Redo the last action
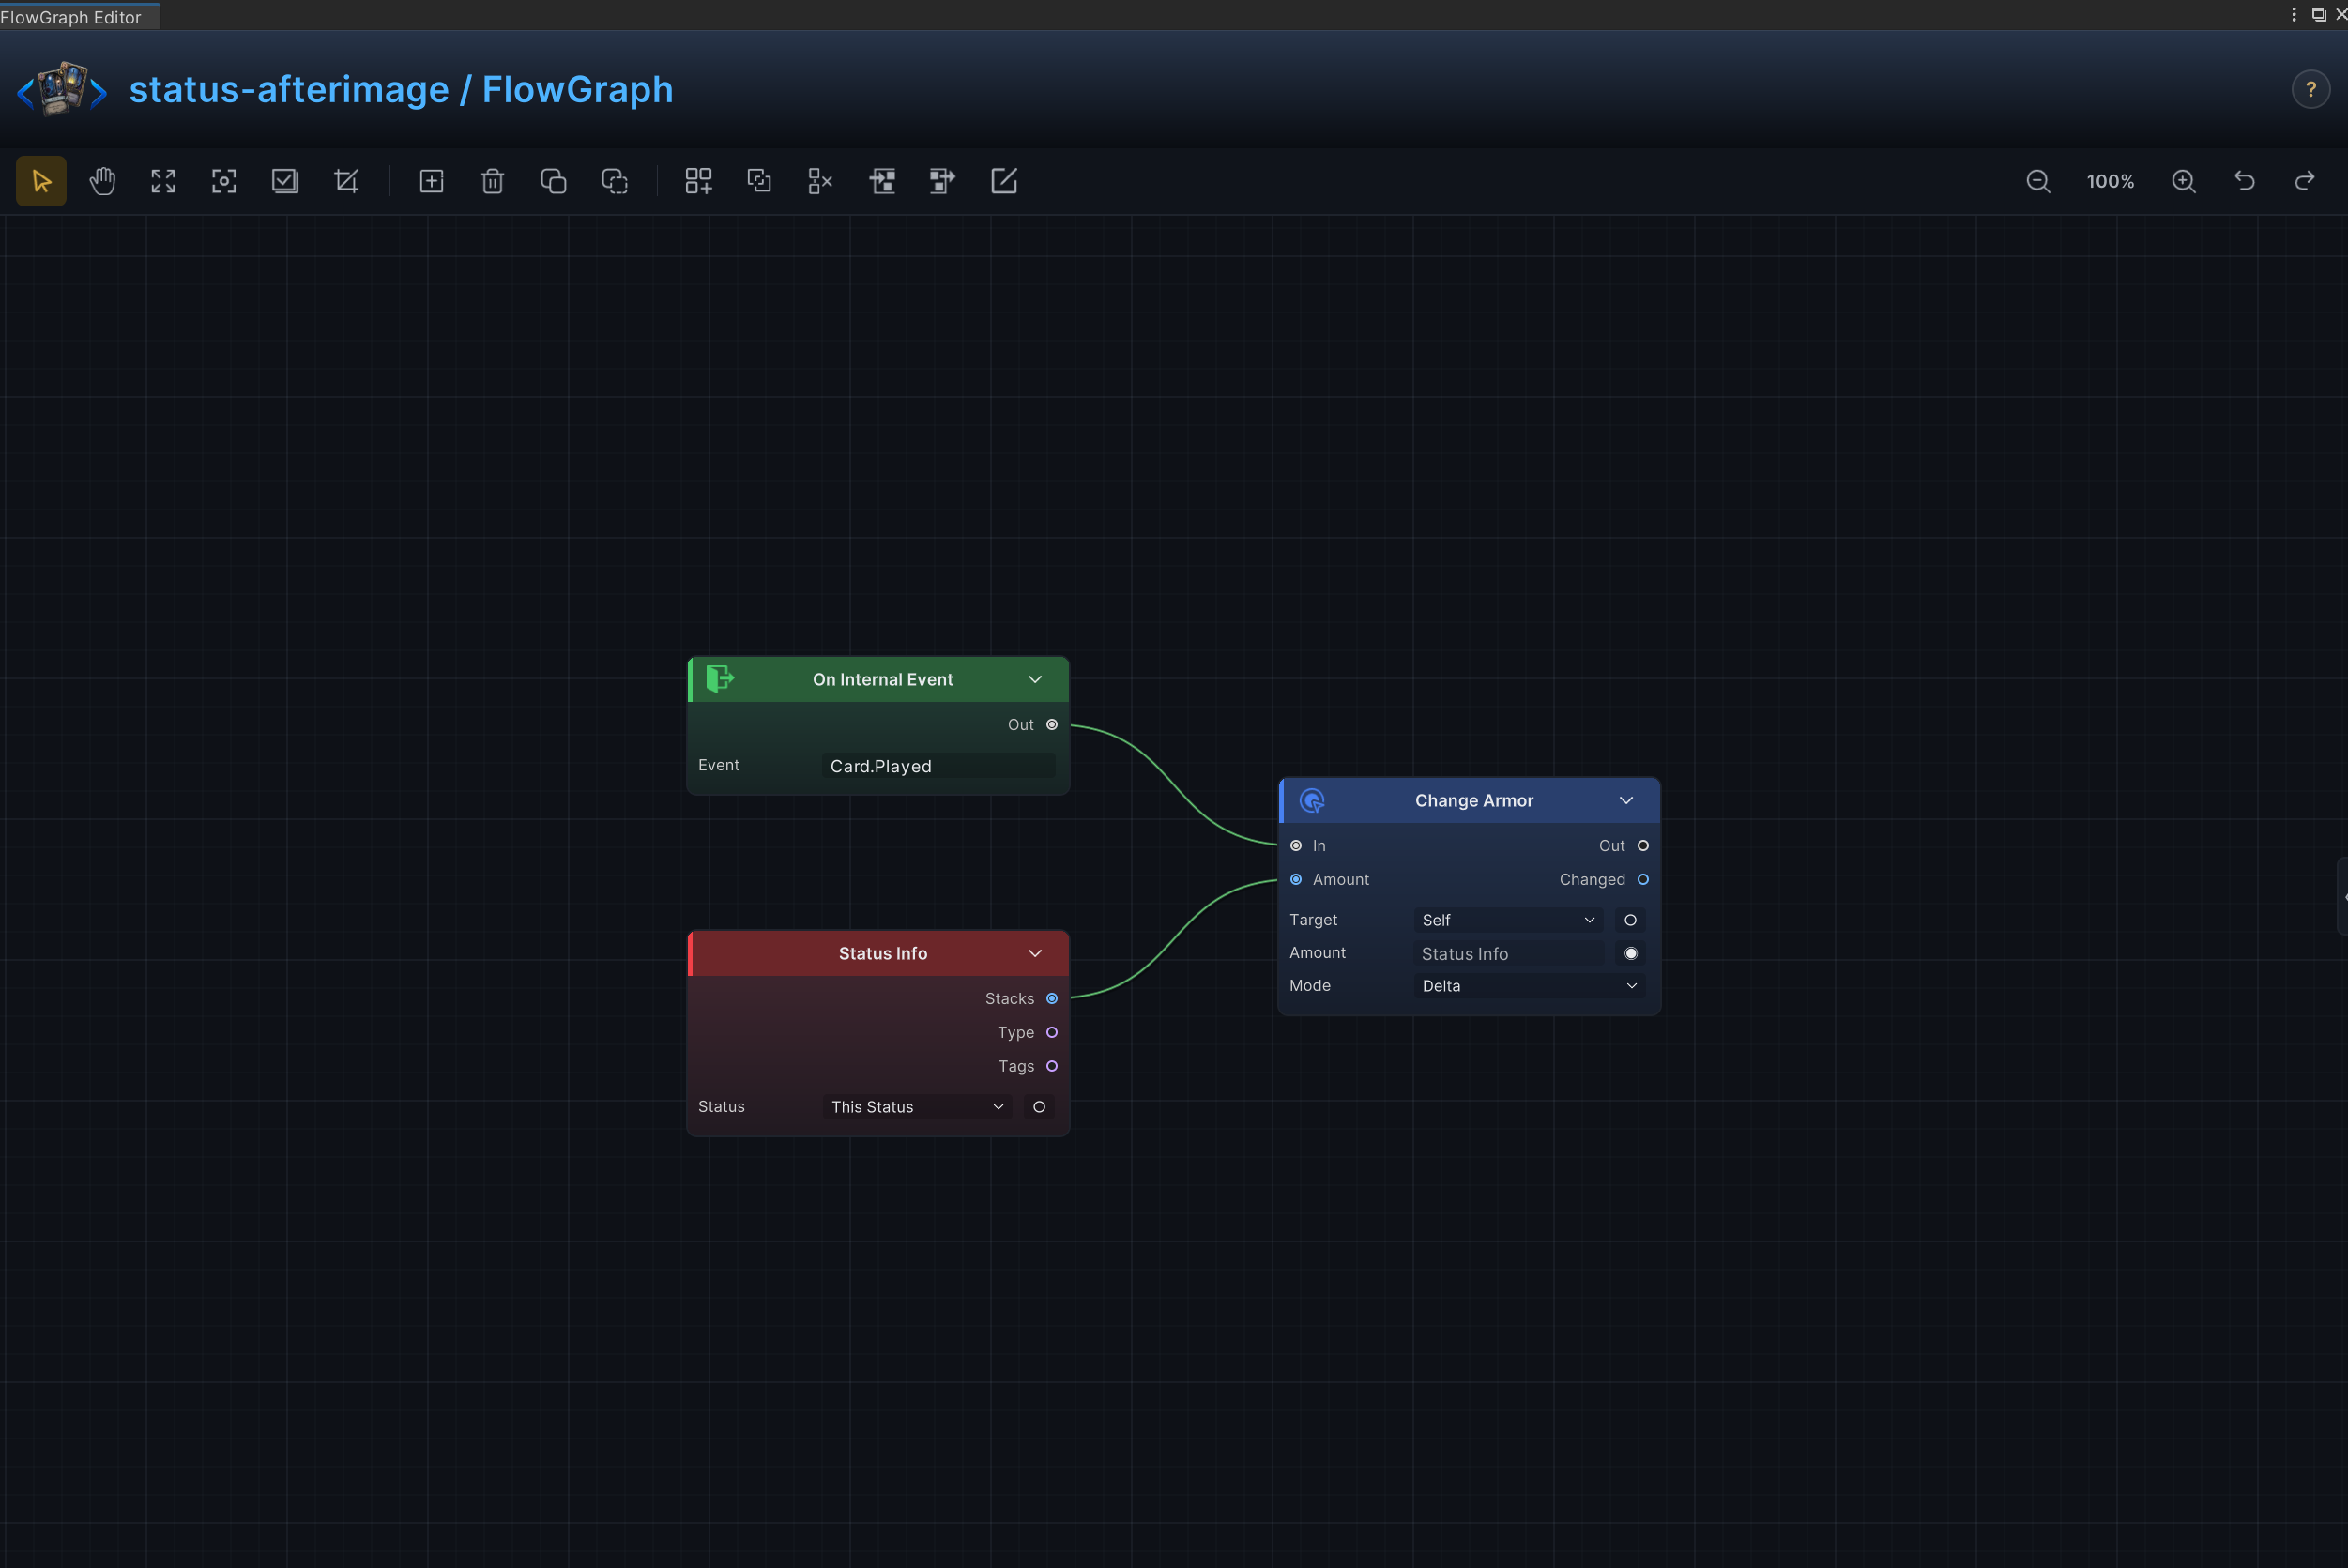This screenshot has width=2348, height=1568. click(x=2305, y=181)
